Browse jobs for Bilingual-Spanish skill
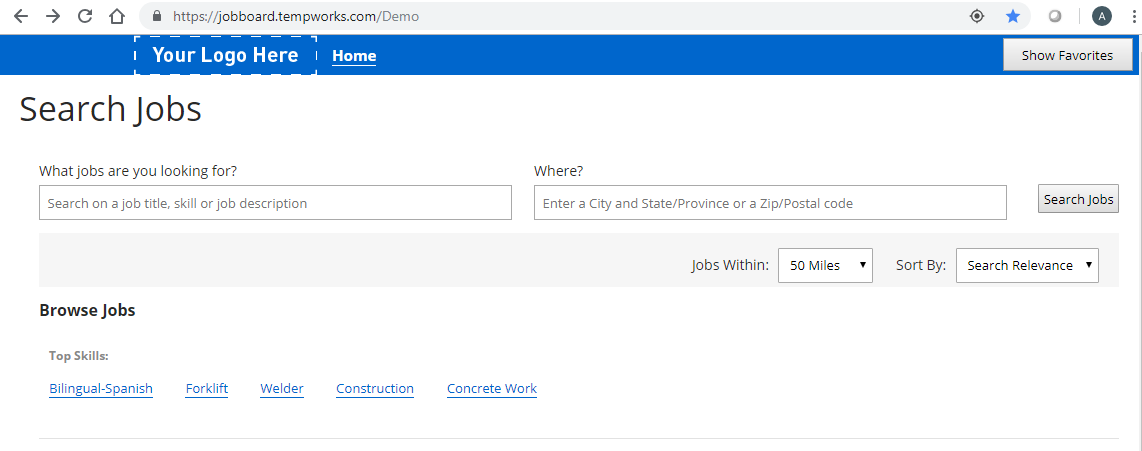The image size is (1142, 451). [x=101, y=388]
